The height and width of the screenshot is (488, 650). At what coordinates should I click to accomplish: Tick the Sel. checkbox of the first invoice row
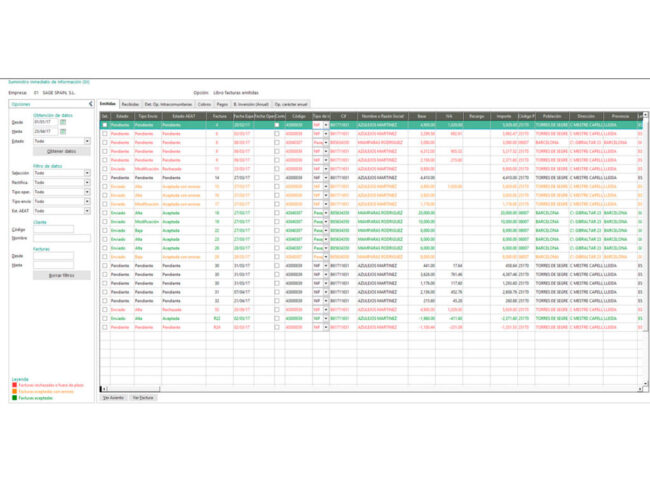click(104, 125)
